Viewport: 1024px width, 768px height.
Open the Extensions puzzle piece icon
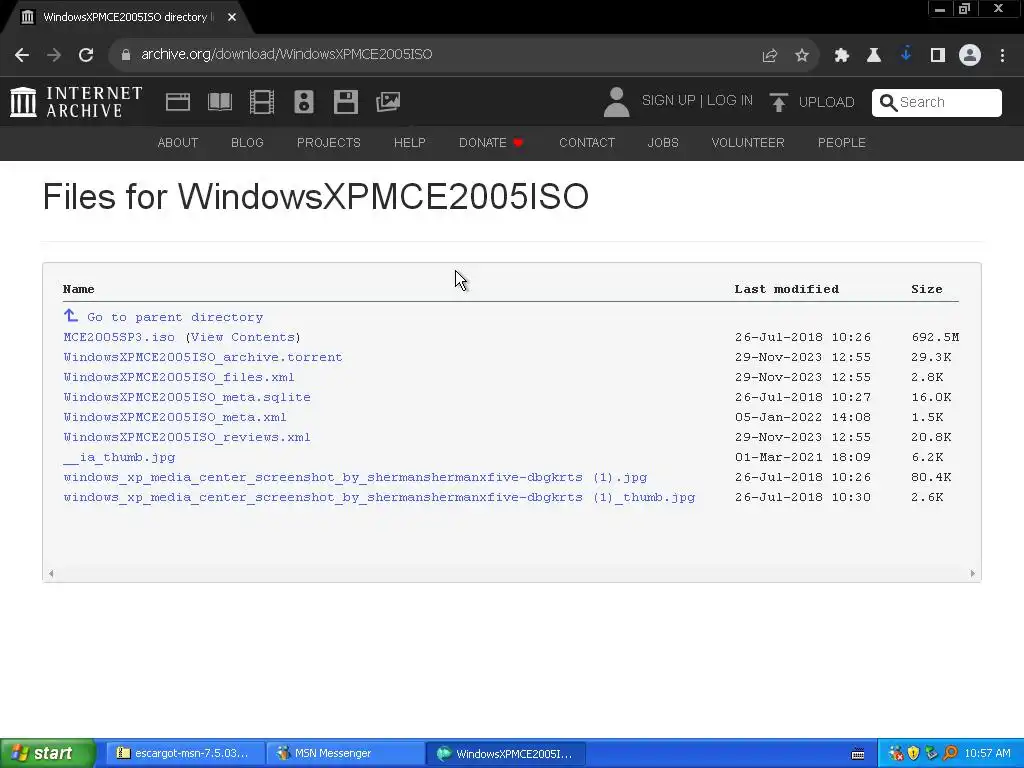pos(842,56)
